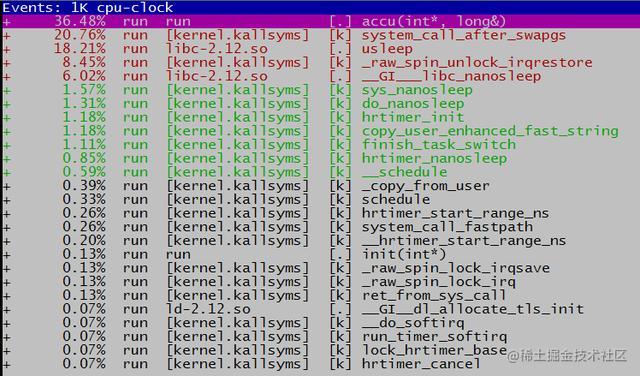This screenshot has height=376, width=640.
Task: Click the hrtimer_nanosleep symbol
Action: point(434,158)
